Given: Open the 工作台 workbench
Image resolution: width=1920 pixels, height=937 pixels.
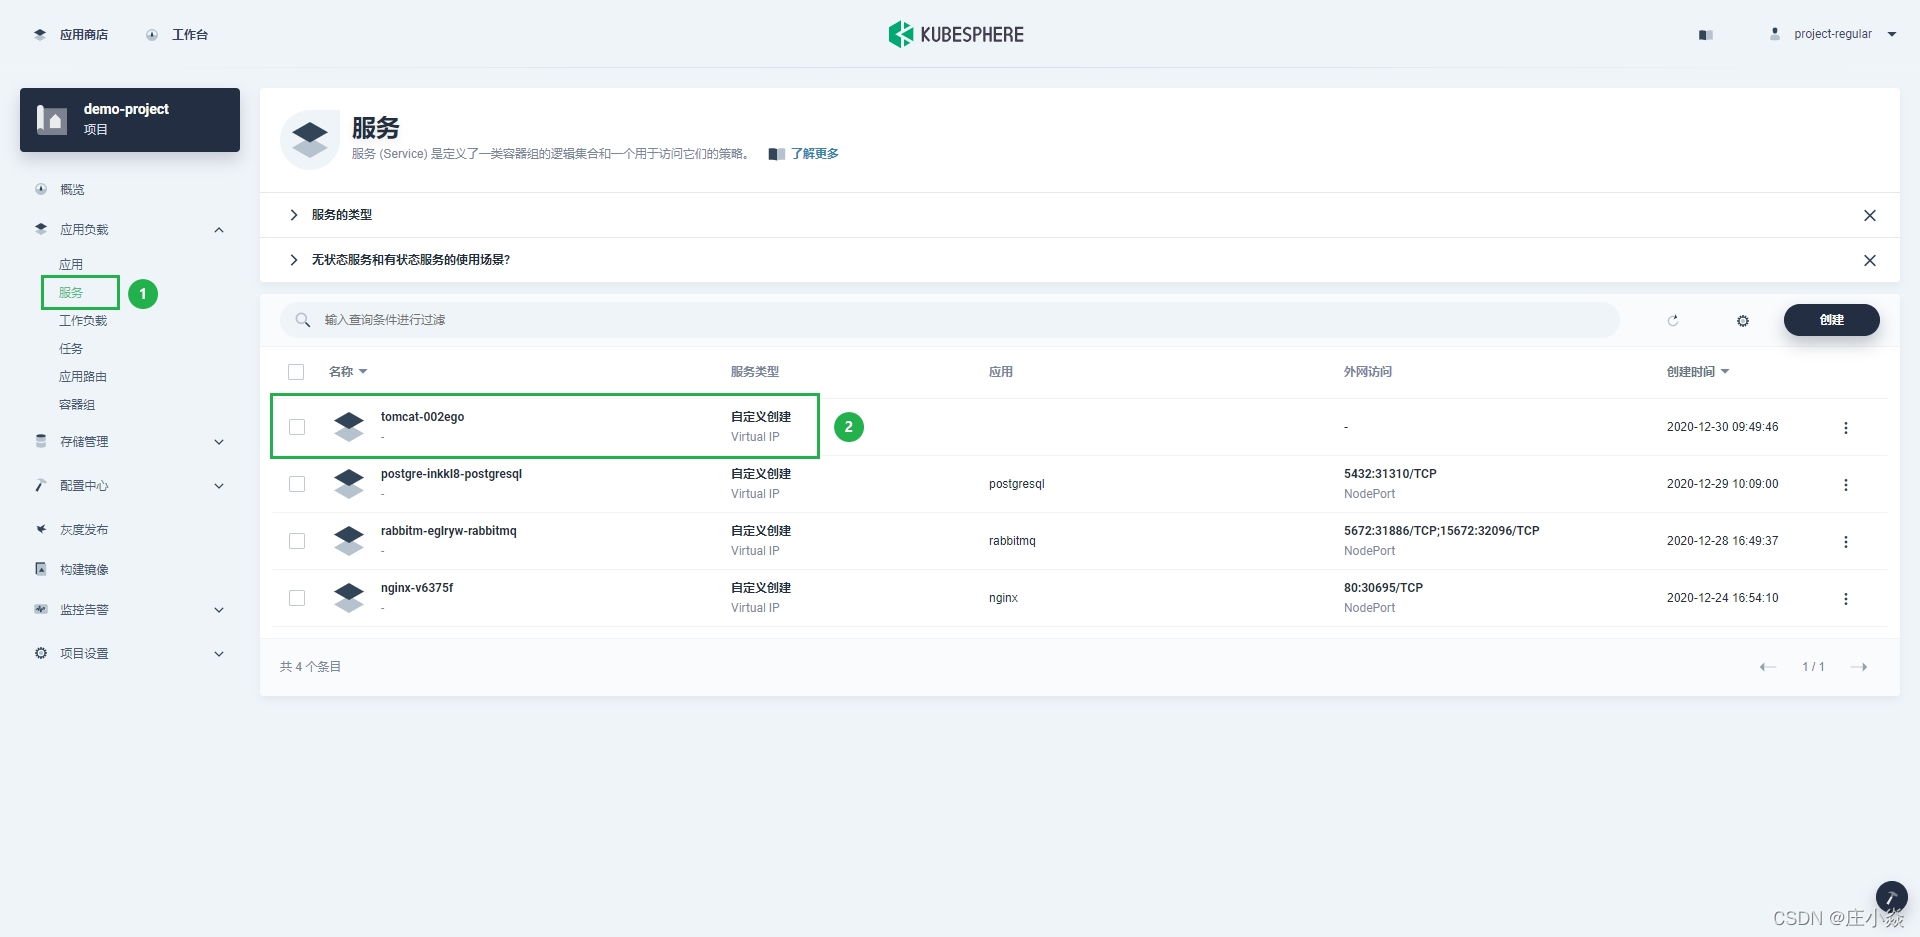Looking at the screenshot, I should [178, 34].
